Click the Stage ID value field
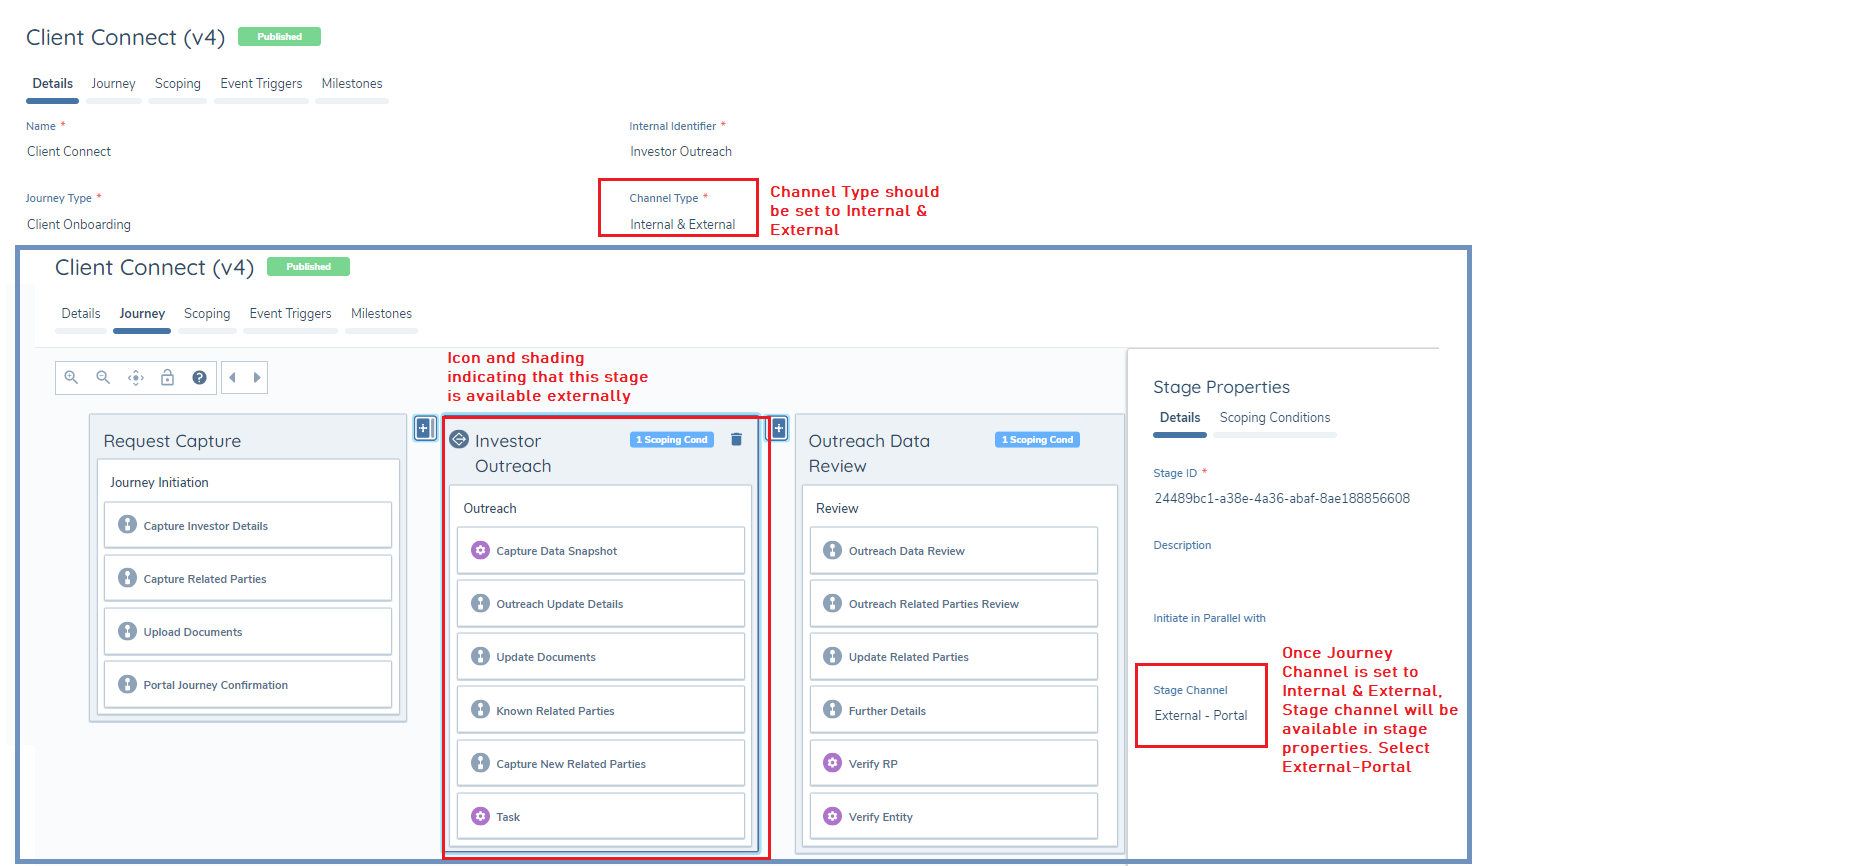 pos(1282,498)
